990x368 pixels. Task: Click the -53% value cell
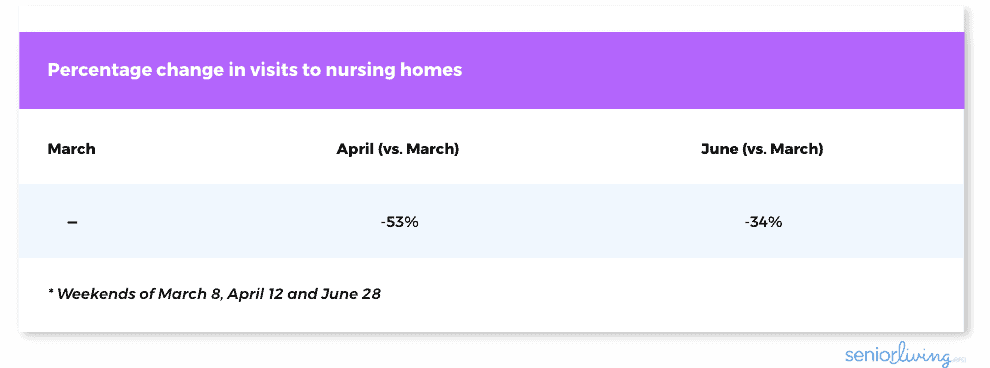(399, 222)
